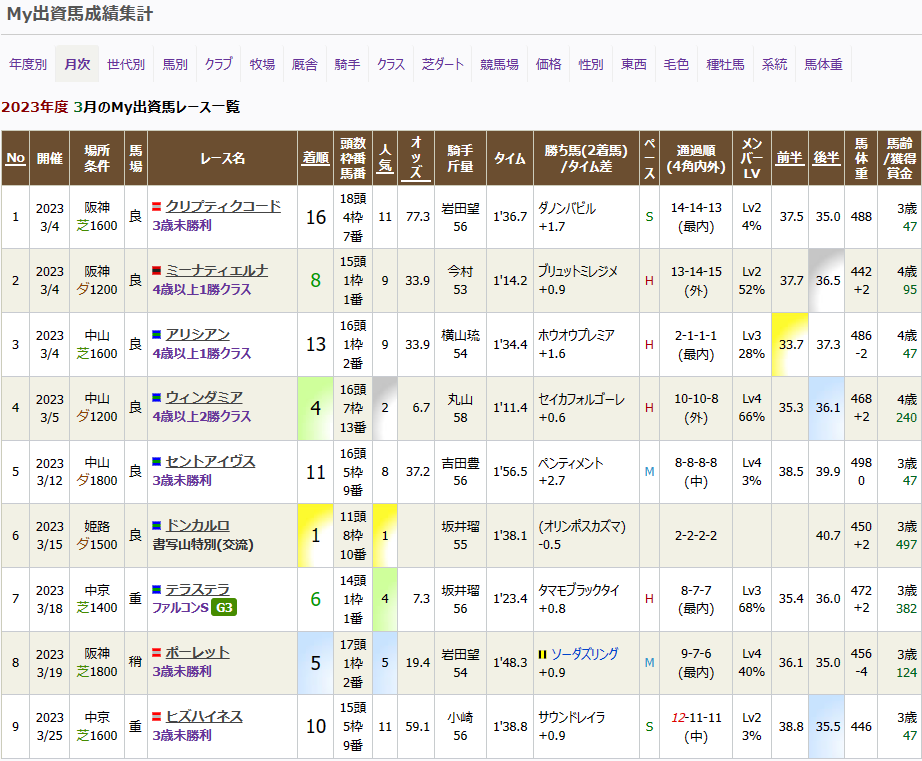The width and height of the screenshot is (922, 761).
Task: Sort by 後半 column header
Action: (826, 157)
